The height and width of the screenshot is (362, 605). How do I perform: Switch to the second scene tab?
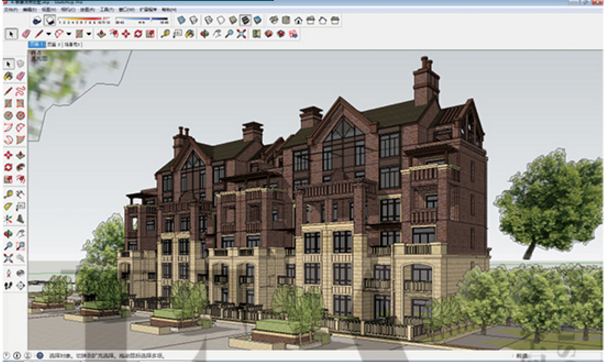tap(52, 44)
